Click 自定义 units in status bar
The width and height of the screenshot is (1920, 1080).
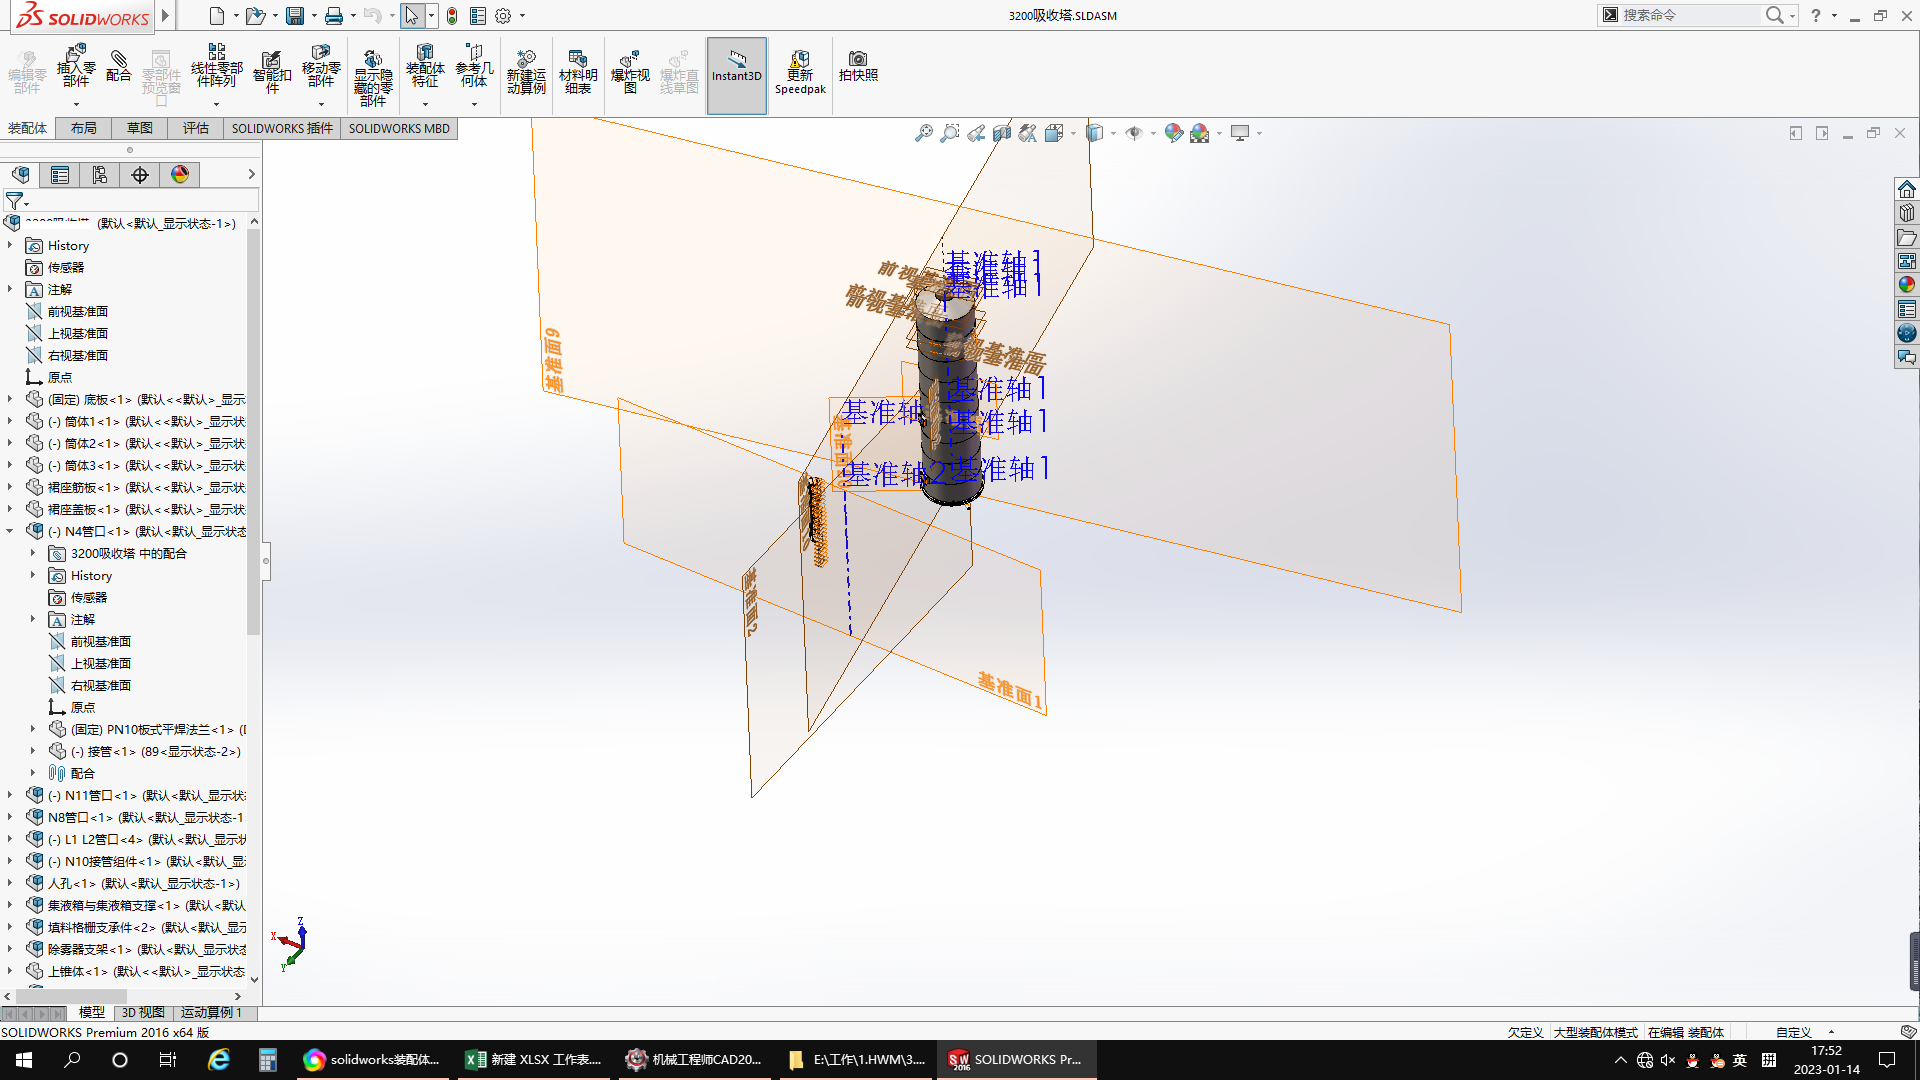point(1794,1032)
